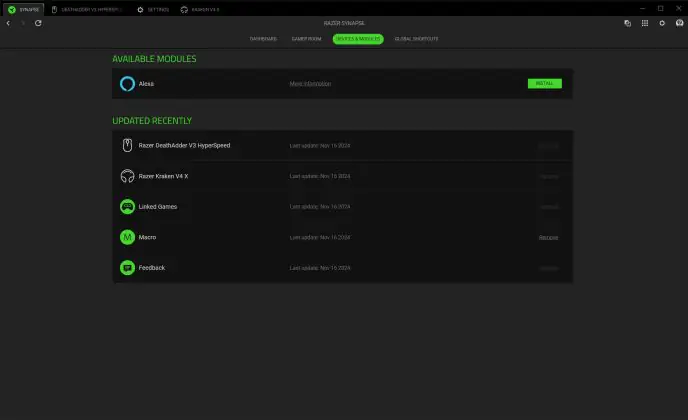The image size is (688, 420).
Task: Go to the Global Shortcuts section
Action: click(416, 39)
